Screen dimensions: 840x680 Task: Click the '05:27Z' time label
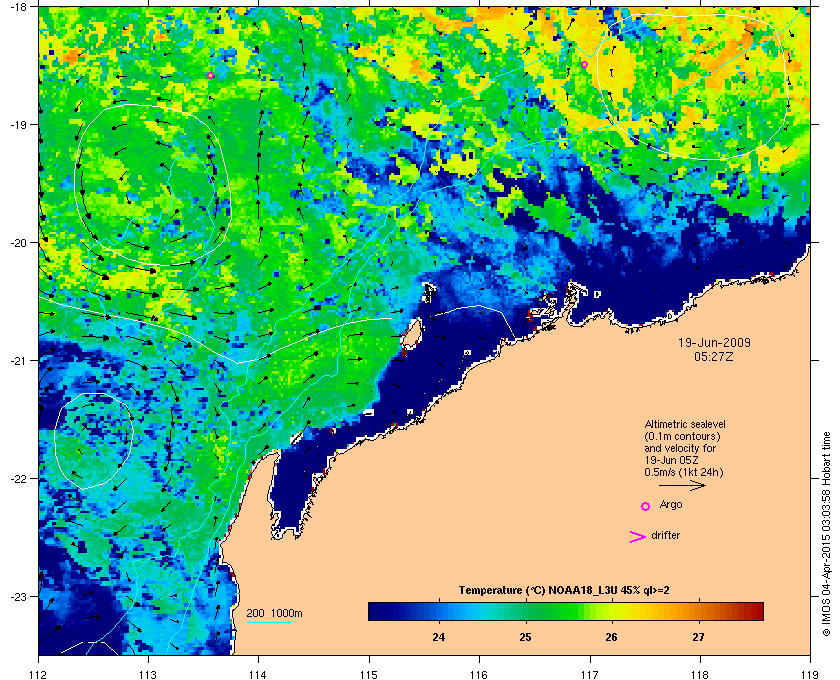tap(714, 356)
